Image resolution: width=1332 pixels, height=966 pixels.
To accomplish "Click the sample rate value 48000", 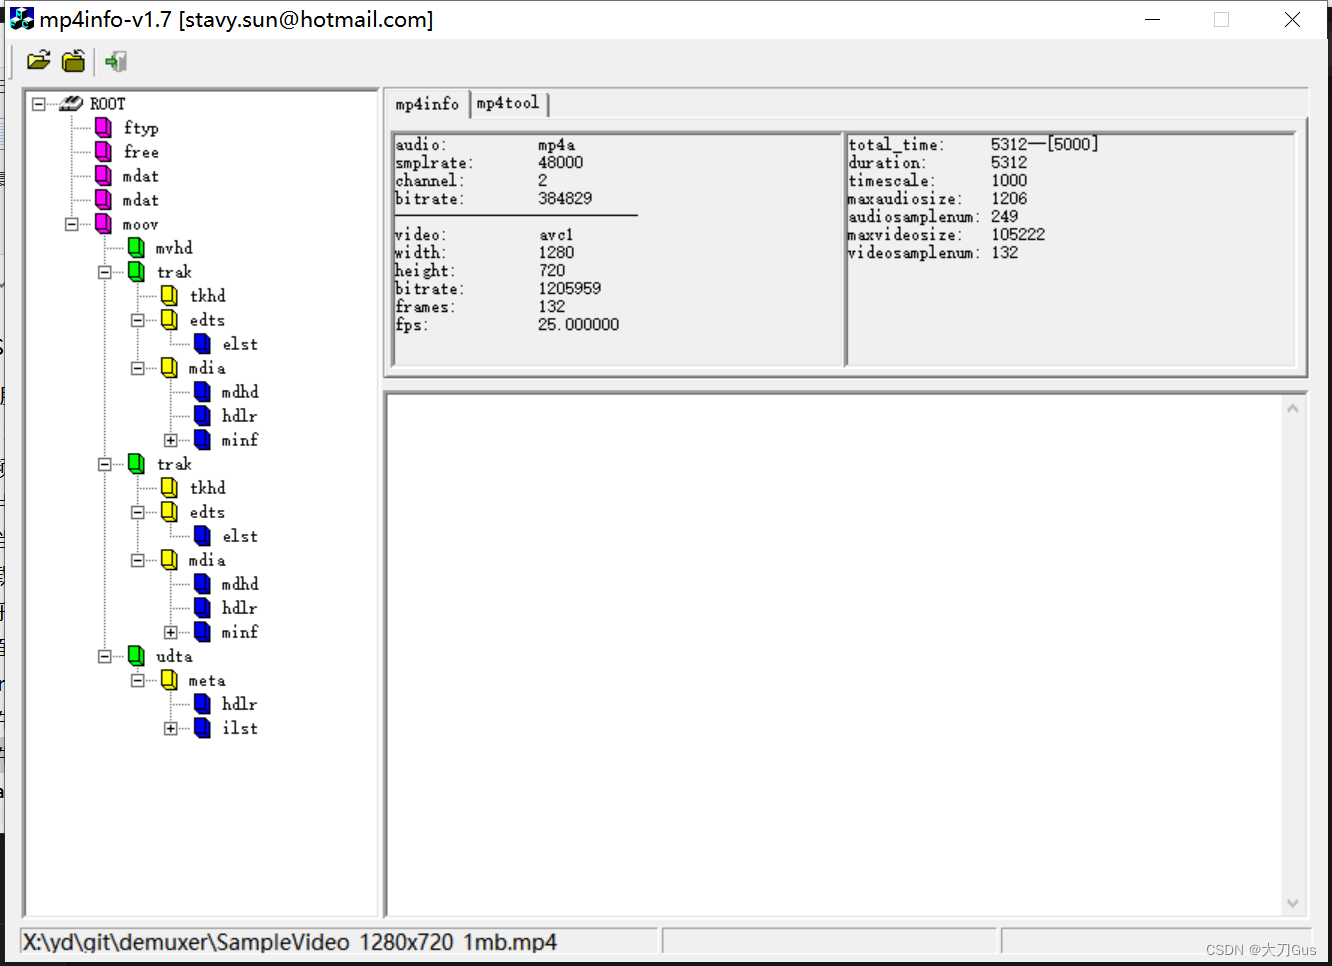I will (561, 163).
